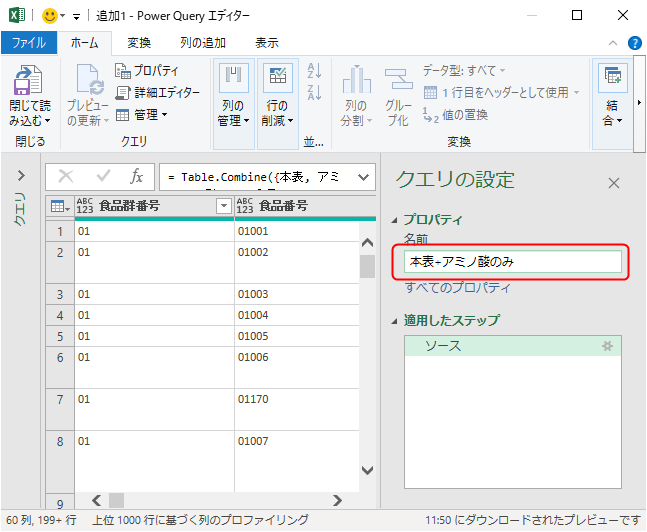Image resolution: width=647 pixels, height=532 pixels.
Task: Switch to the 変換 ribbon tab
Action: [139, 43]
